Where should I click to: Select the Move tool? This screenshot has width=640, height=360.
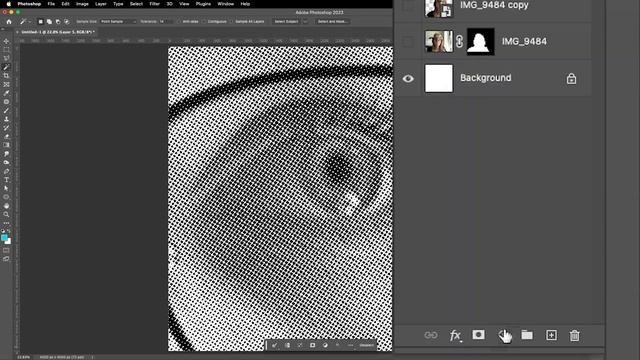pyautogui.click(x=6, y=41)
